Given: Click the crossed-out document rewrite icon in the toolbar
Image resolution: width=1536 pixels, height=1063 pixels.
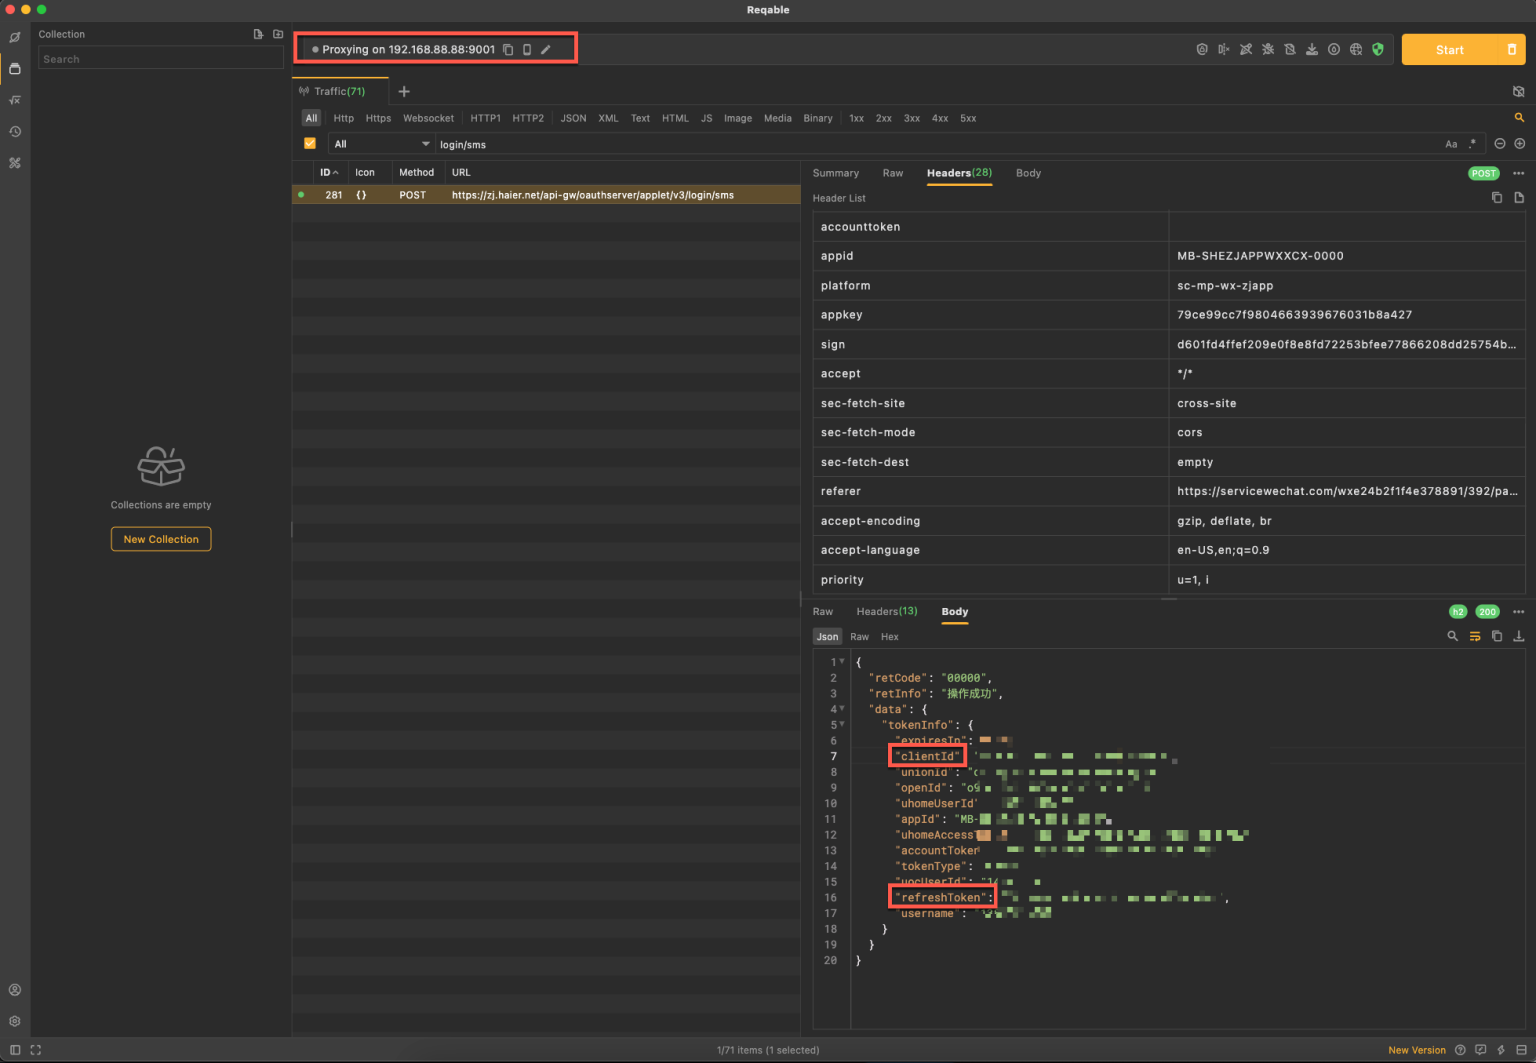Looking at the screenshot, I should 1290,49.
